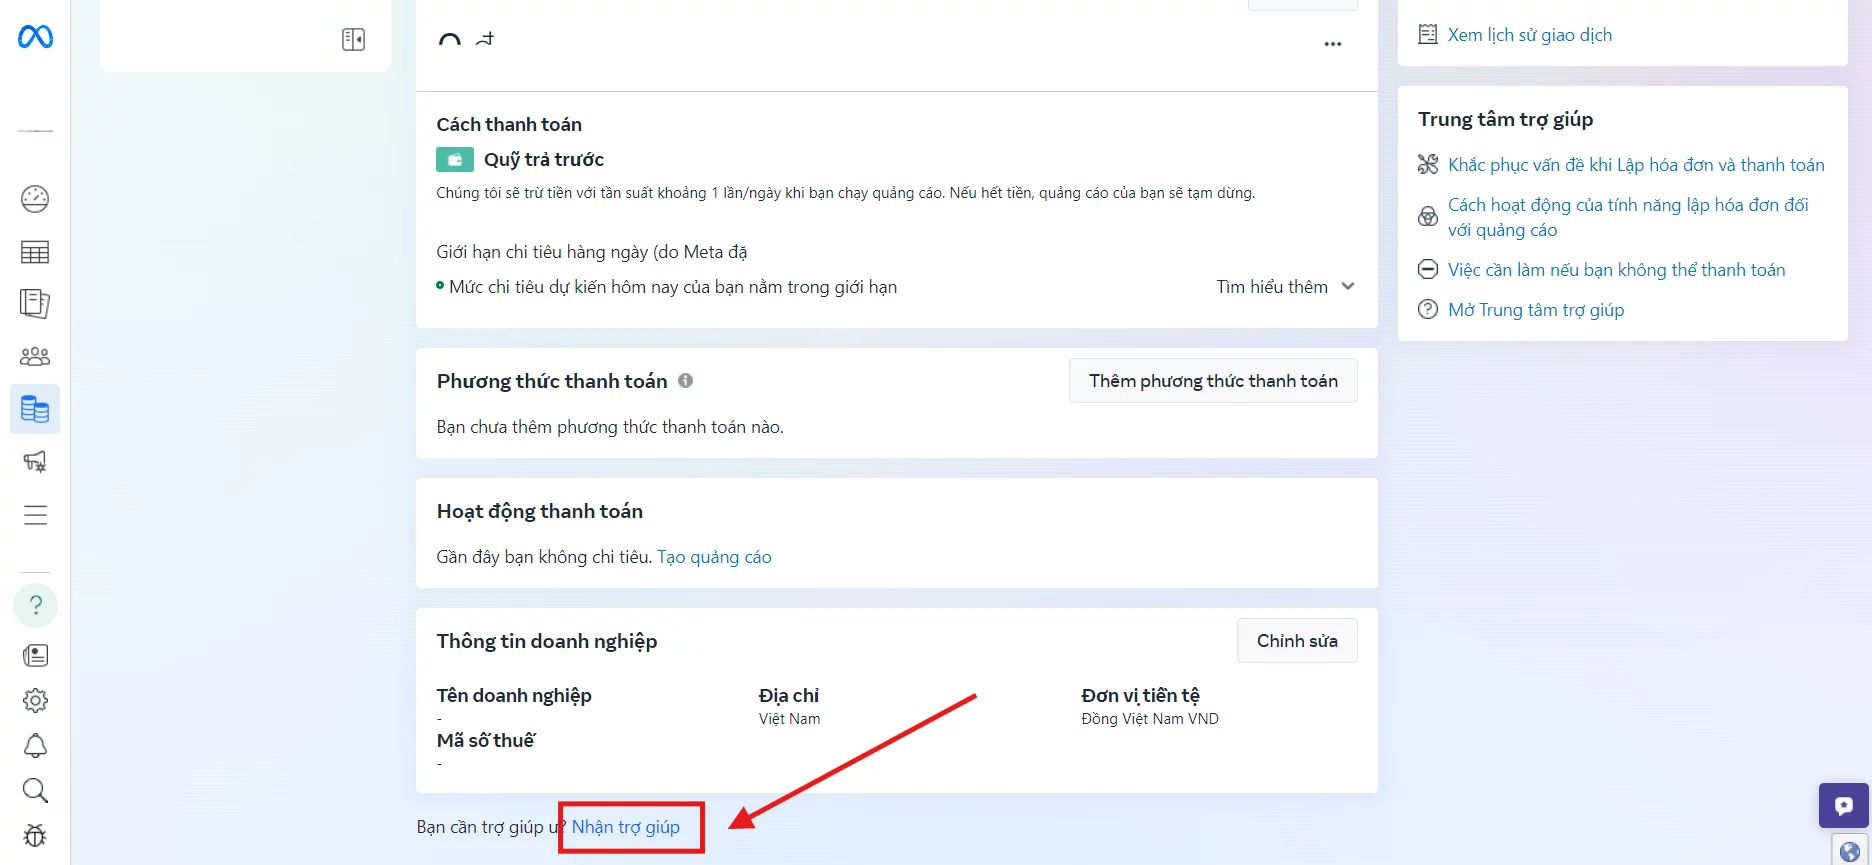Open the audiences people icon
Image resolution: width=1872 pixels, height=865 pixels.
(x=35, y=356)
